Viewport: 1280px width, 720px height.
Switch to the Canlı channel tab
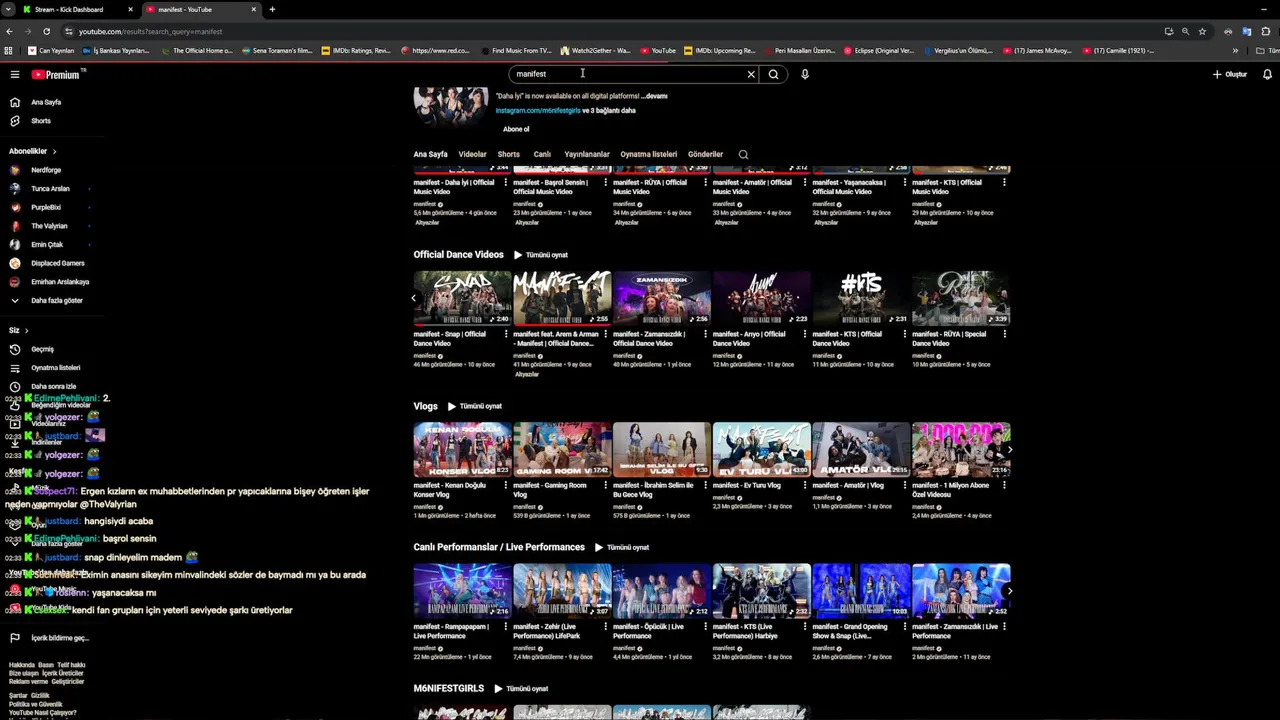542,154
